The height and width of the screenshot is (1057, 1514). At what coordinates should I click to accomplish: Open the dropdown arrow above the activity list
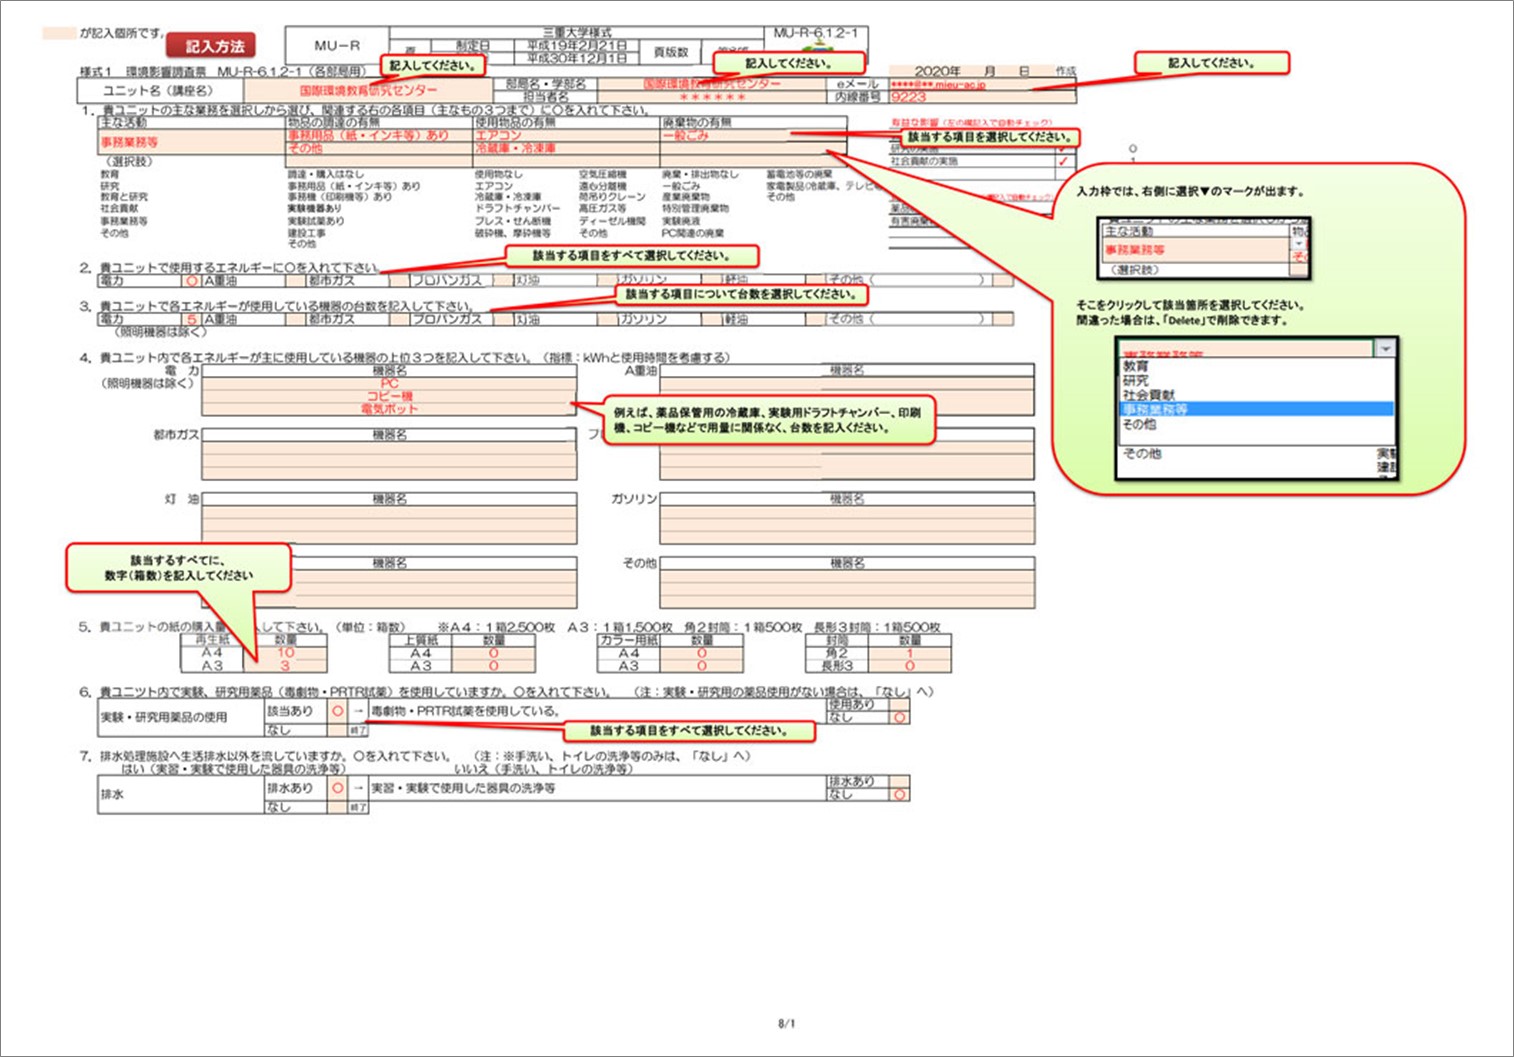[x=1385, y=349]
